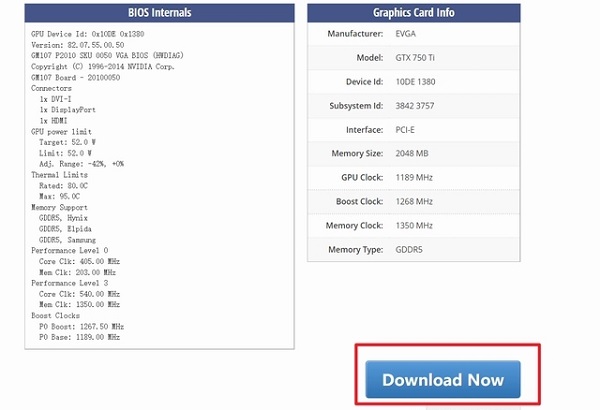Click the GM107 P2010 SKU VGA BIOS line
This screenshot has height=410, width=600.
[107, 56]
